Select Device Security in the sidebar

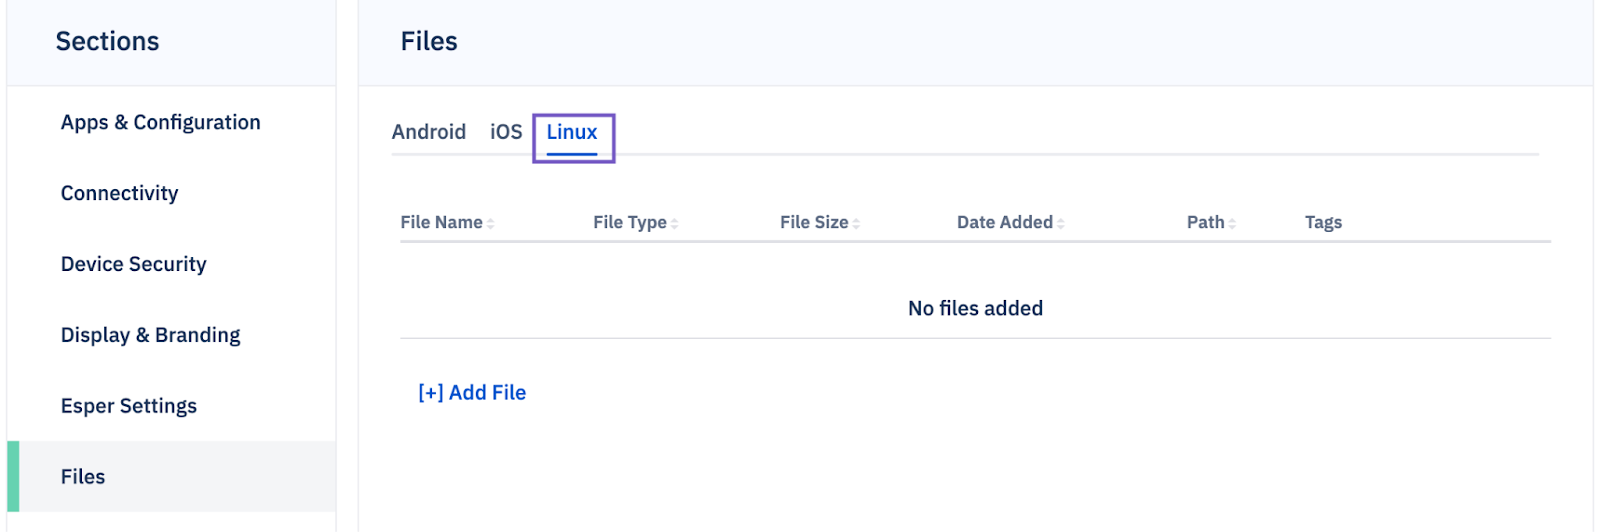[134, 264]
